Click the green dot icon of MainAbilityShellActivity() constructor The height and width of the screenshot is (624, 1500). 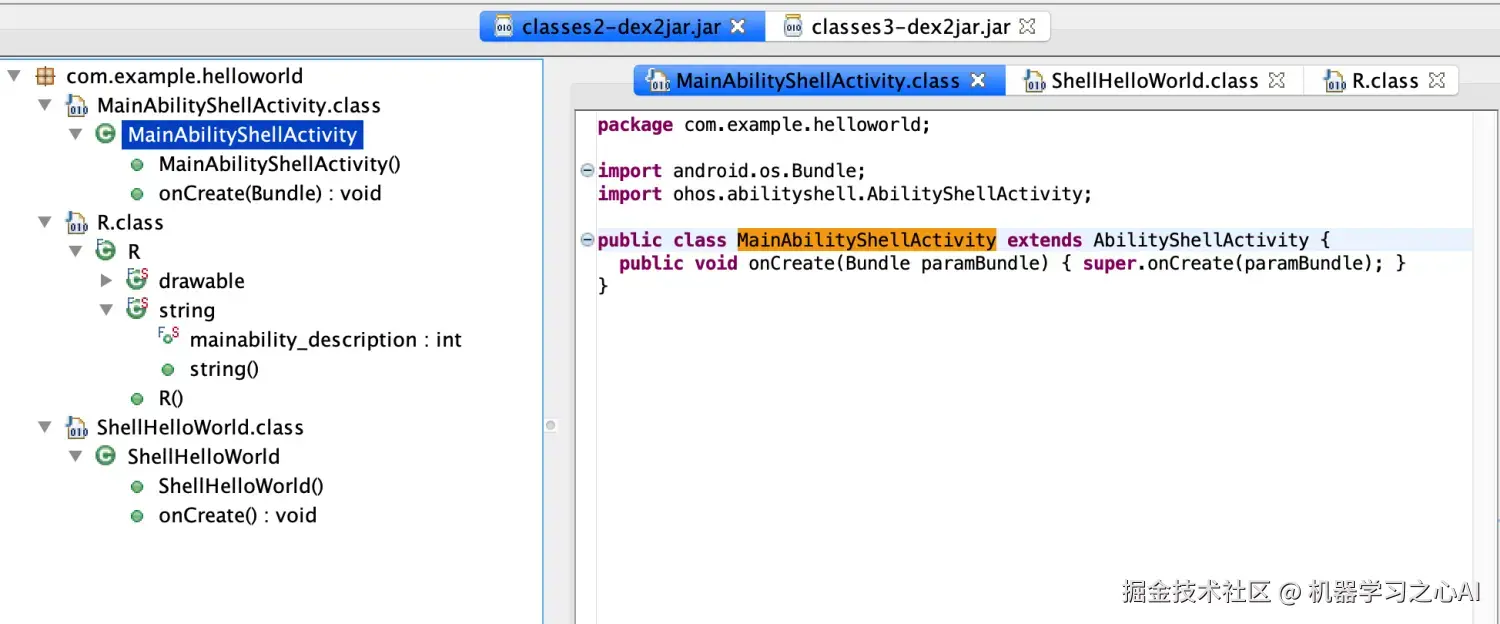pyautogui.click(x=137, y=165)
